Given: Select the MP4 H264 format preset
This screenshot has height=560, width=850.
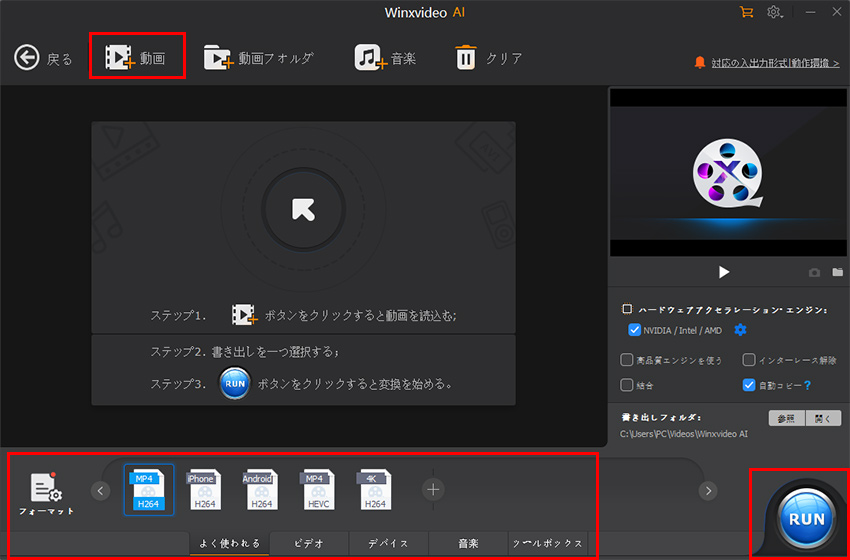Looking at the screenshot, I should 149,490.
